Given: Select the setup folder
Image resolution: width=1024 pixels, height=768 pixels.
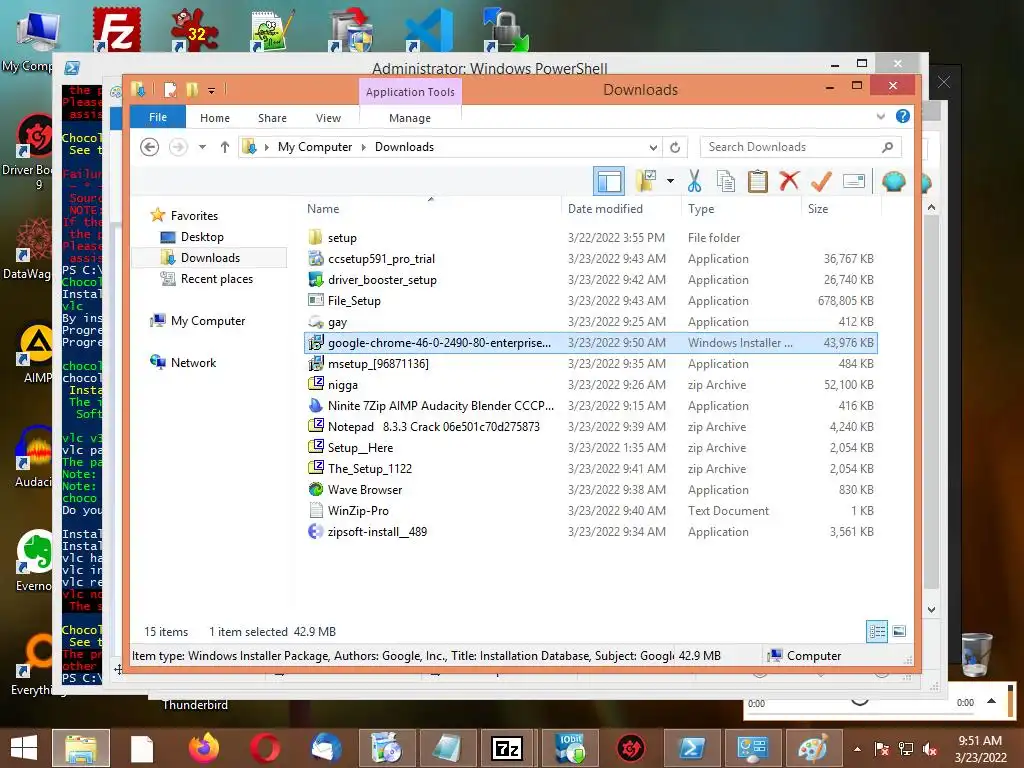Looking at the screenshot, I should click(591, 238).
